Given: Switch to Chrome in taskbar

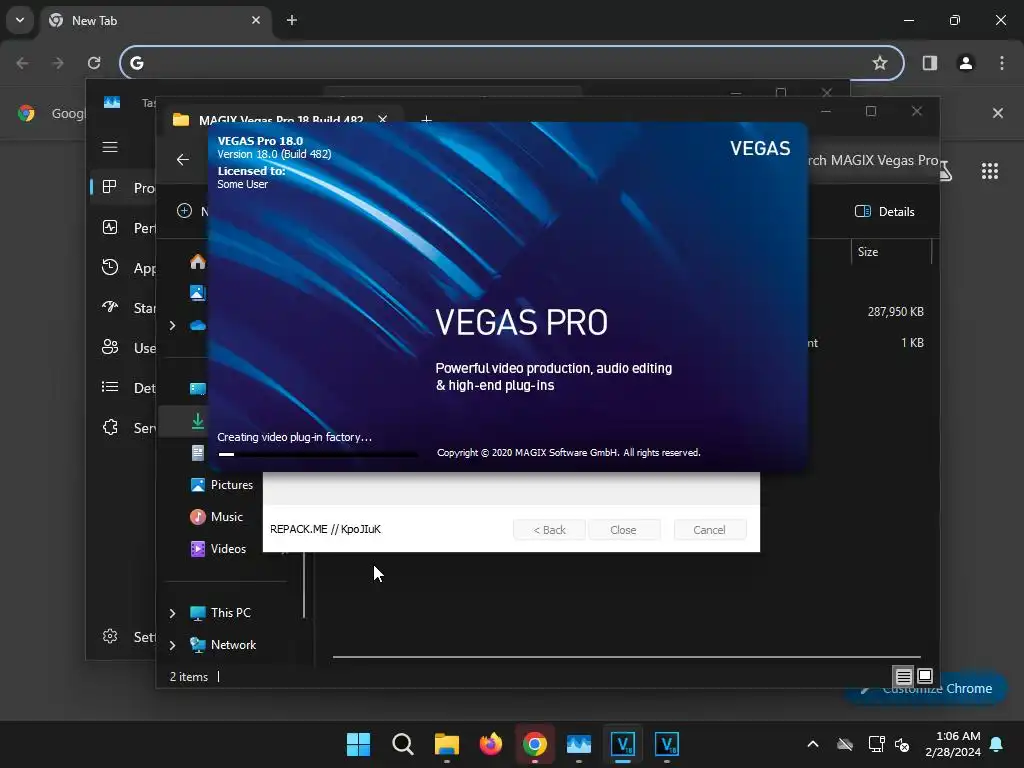Looking at the screenshot, I should (535, 744).
